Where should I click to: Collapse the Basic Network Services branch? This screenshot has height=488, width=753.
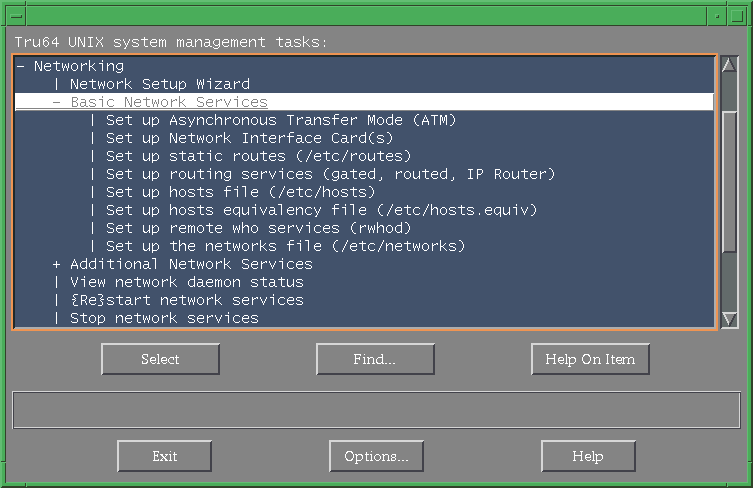click(x=57, y=102)
